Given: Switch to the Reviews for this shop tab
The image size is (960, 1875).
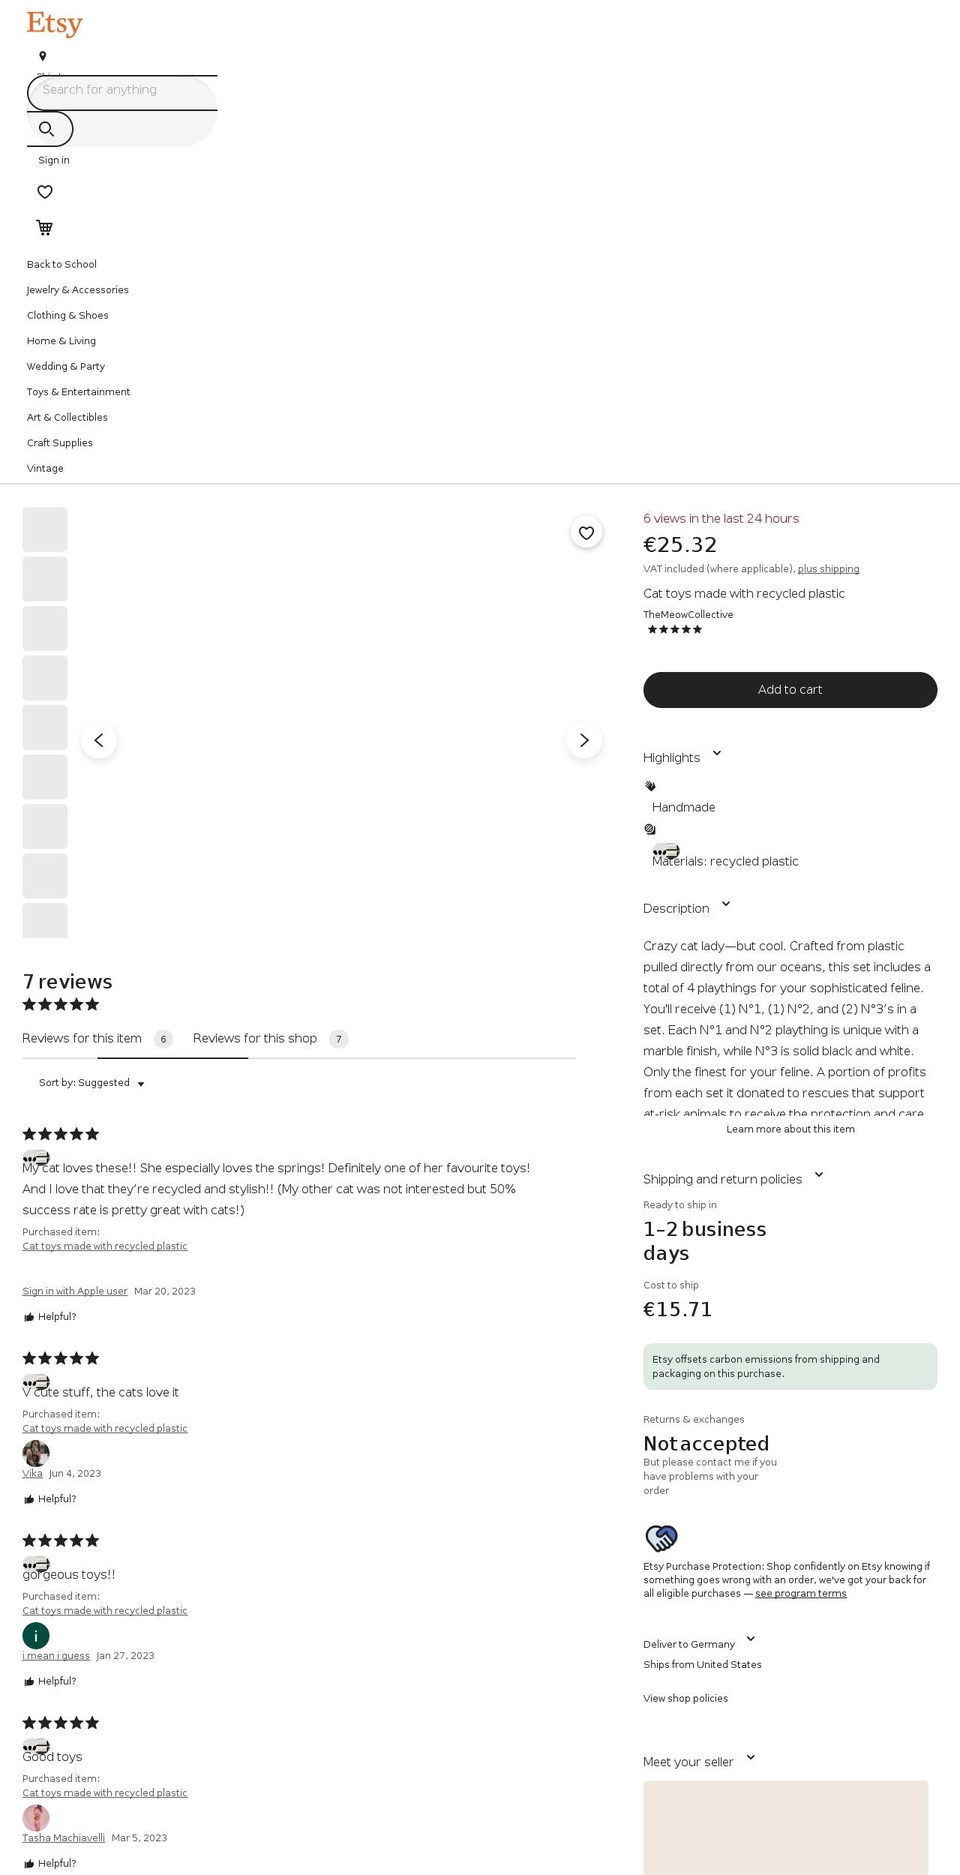Looking at the screenshot, I should coord(255,1038).
